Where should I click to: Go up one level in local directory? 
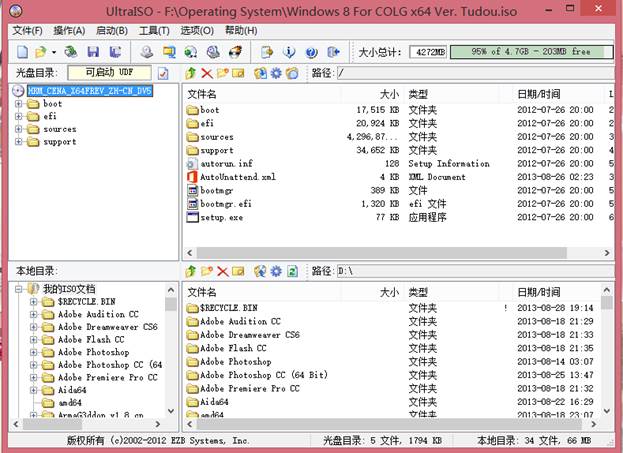(x=191, y=271)
